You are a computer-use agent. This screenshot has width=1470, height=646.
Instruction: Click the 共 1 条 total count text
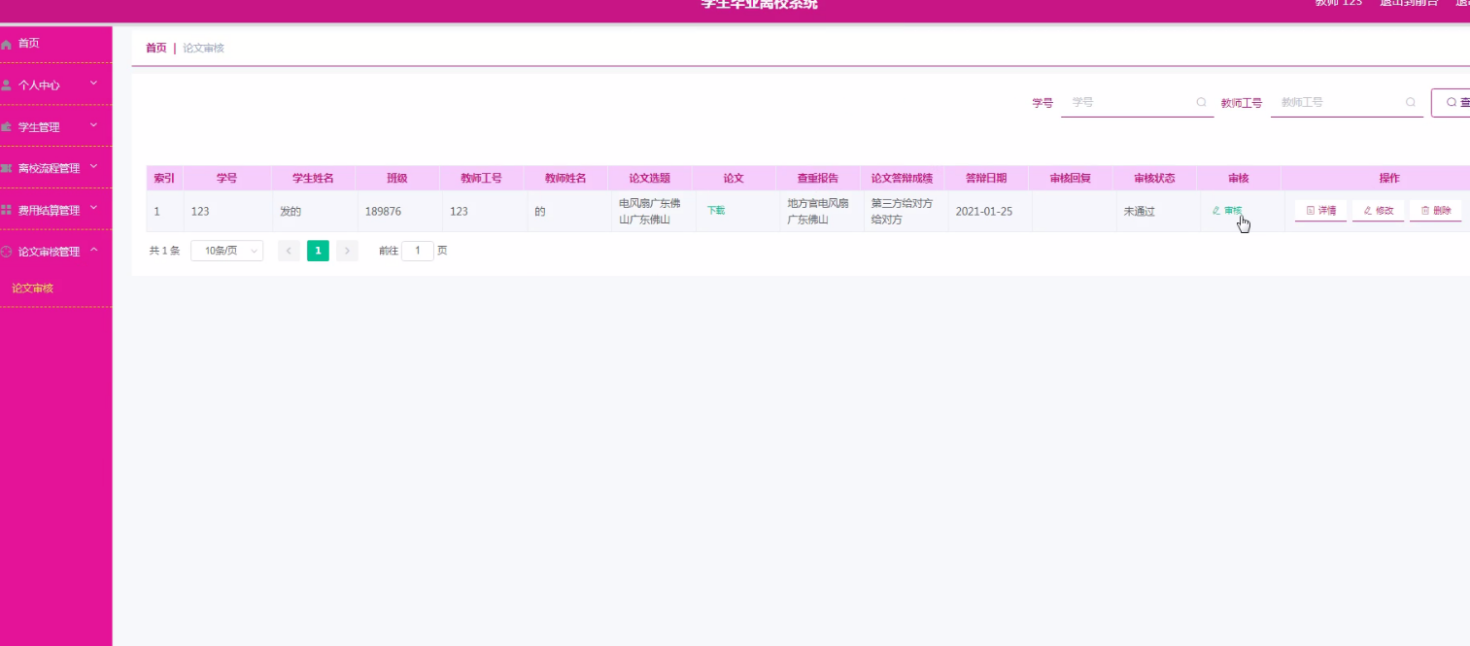pos(164,251)
